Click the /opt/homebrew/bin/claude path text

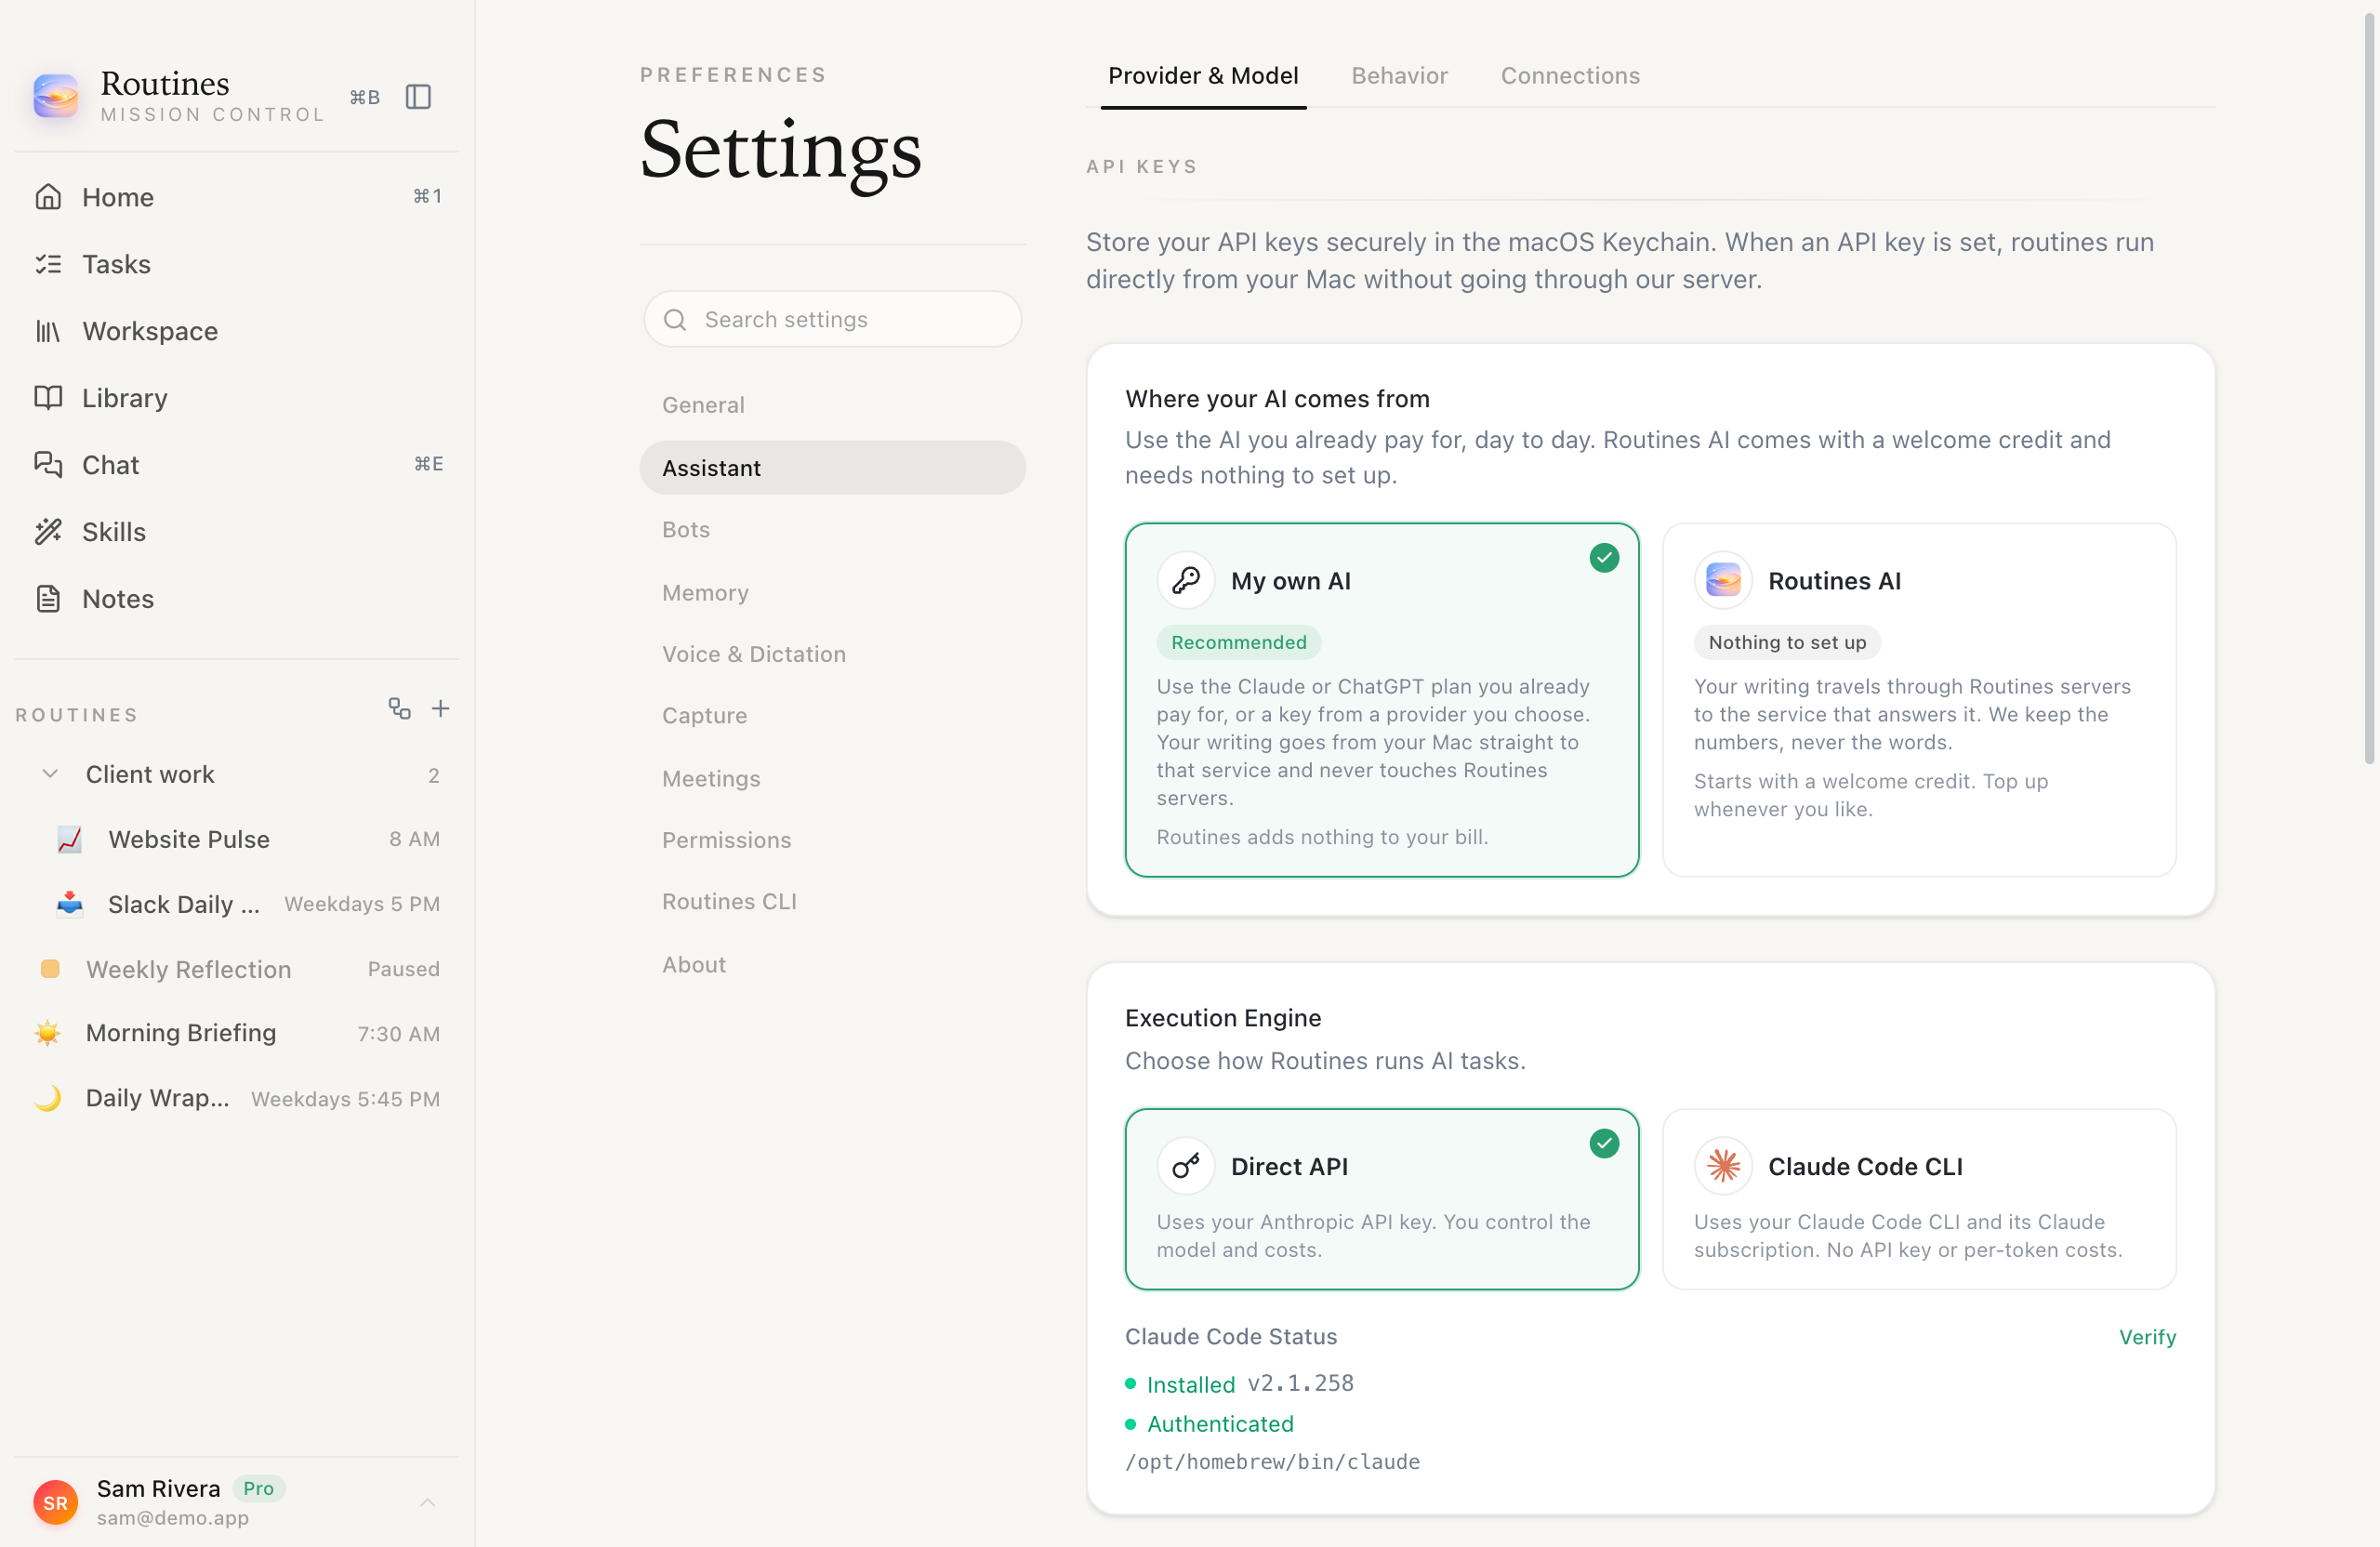(x=1272, y=1462)
